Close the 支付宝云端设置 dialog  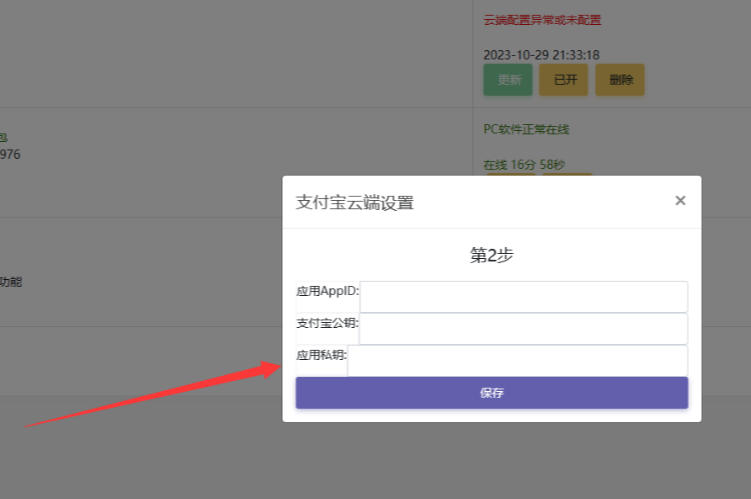pyautogui.click(x=680, y=201)
